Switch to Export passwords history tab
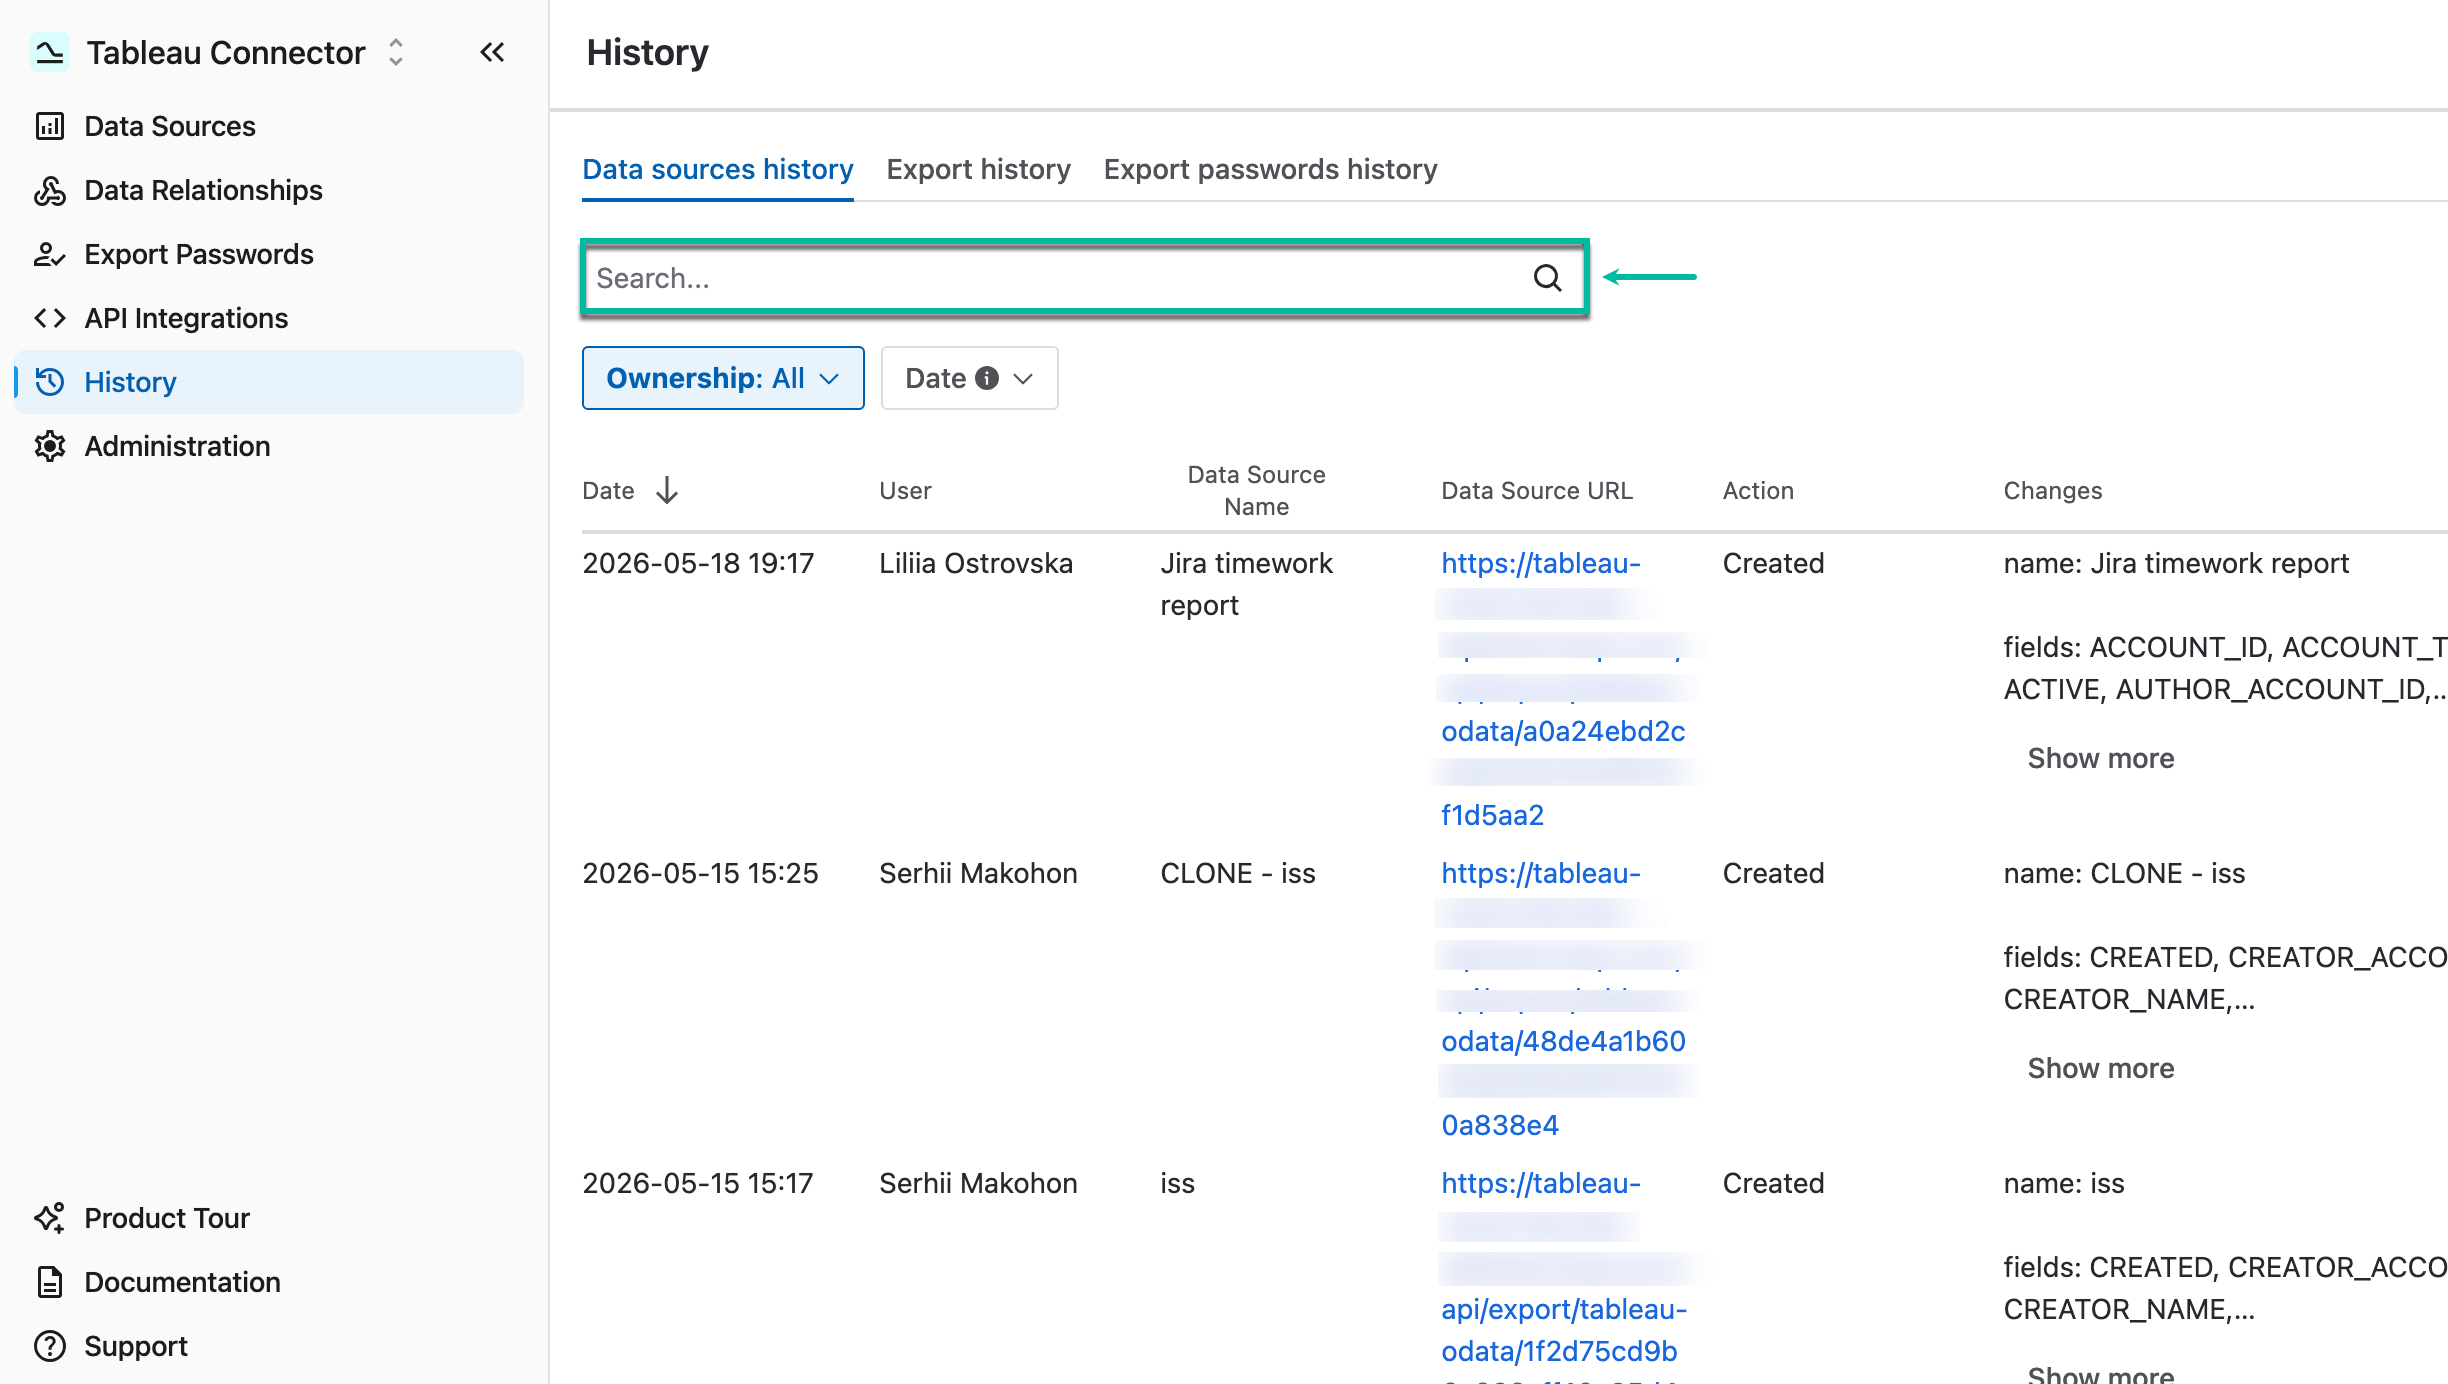 [x=1270, y=169]
